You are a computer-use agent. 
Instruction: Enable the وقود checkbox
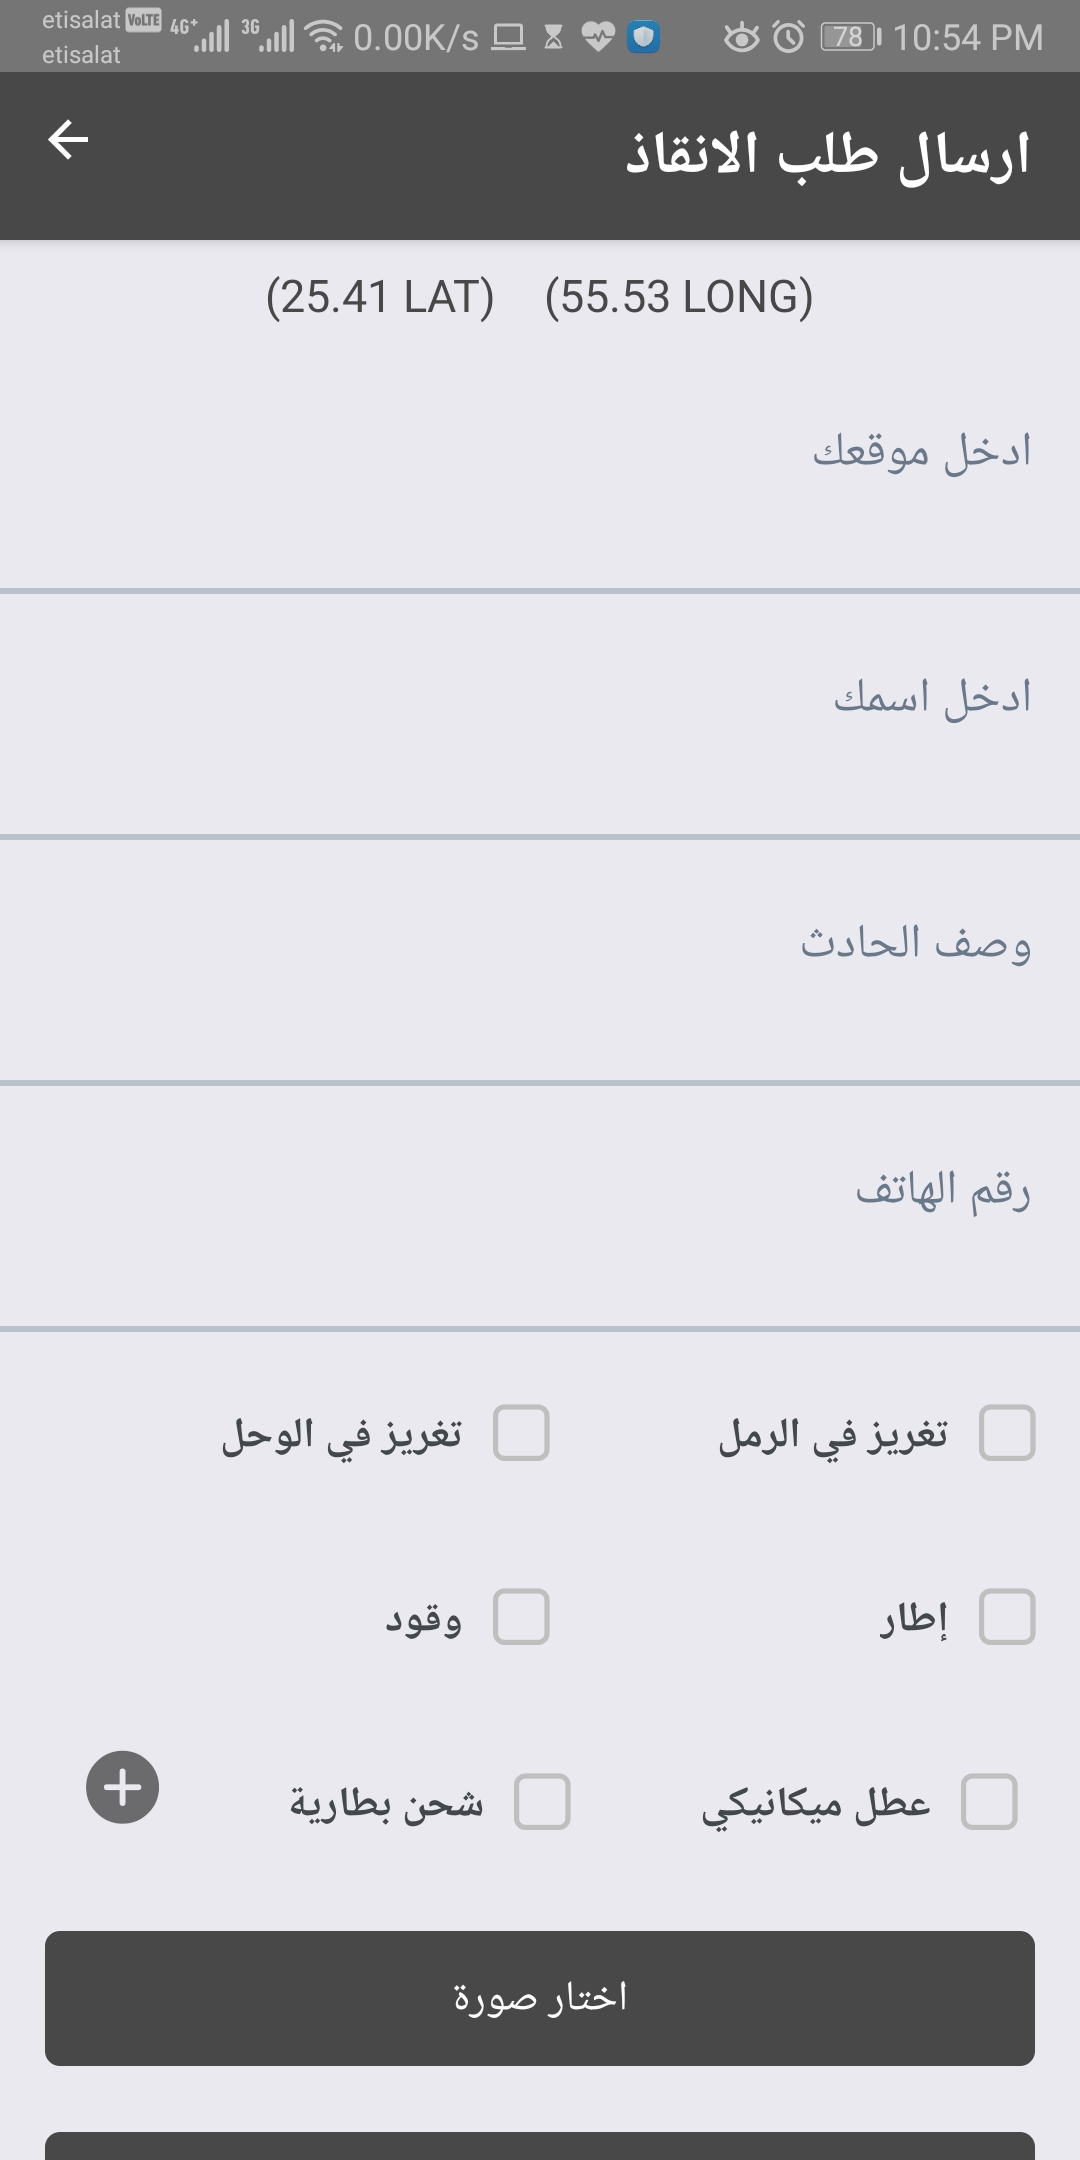[x=521, y=1617]
